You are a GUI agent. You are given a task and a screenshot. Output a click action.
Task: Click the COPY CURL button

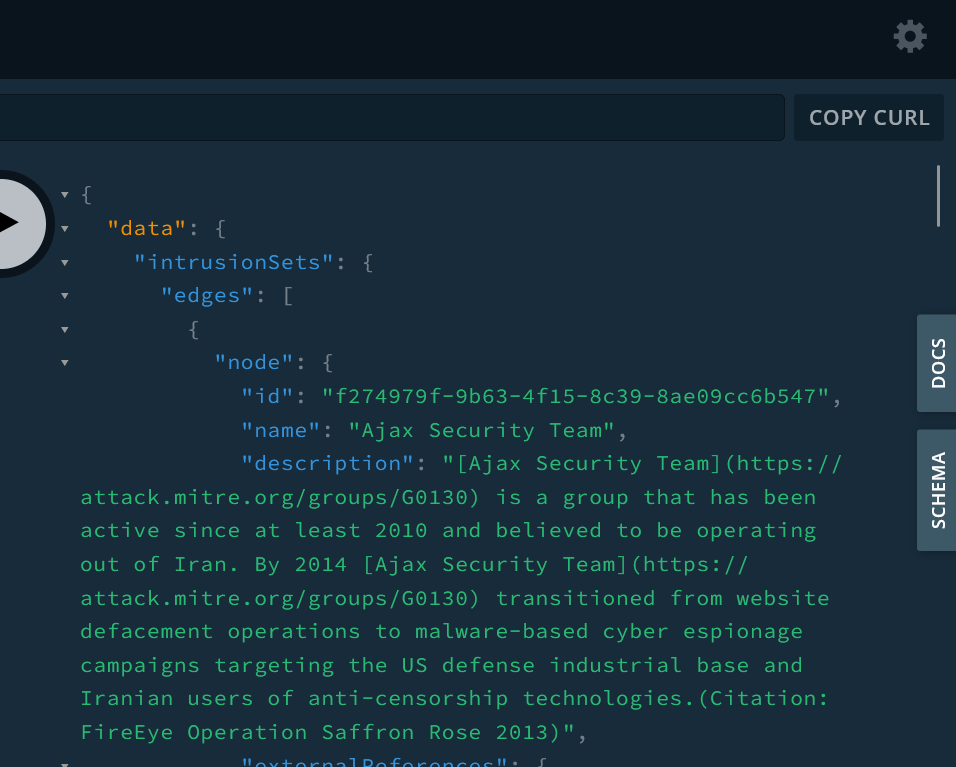pos(869,118)
